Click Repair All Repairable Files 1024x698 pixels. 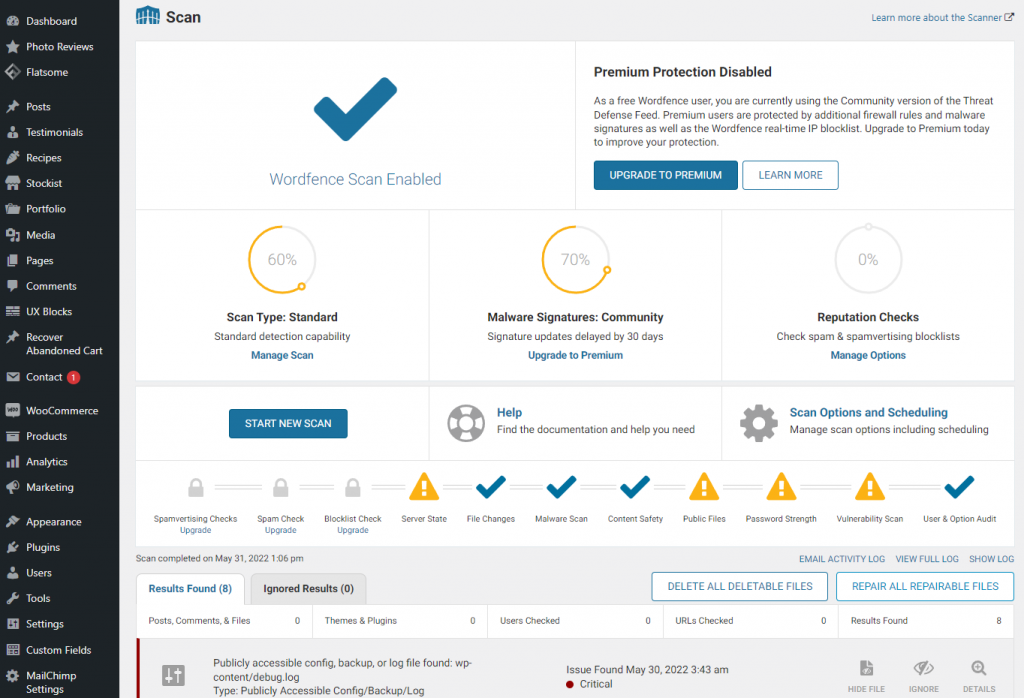(925, 586)
